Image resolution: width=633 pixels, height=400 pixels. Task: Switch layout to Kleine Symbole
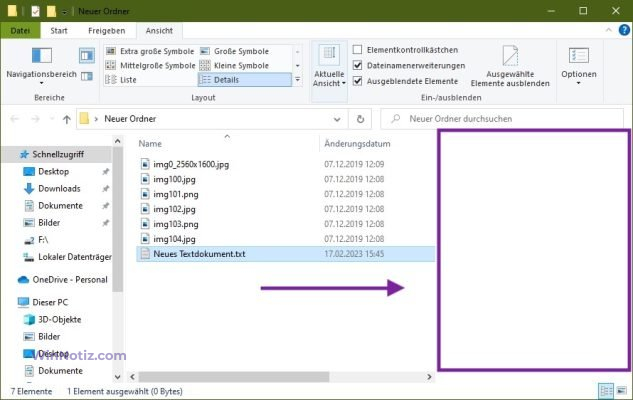pyautogui.click(x=235, y=65)
